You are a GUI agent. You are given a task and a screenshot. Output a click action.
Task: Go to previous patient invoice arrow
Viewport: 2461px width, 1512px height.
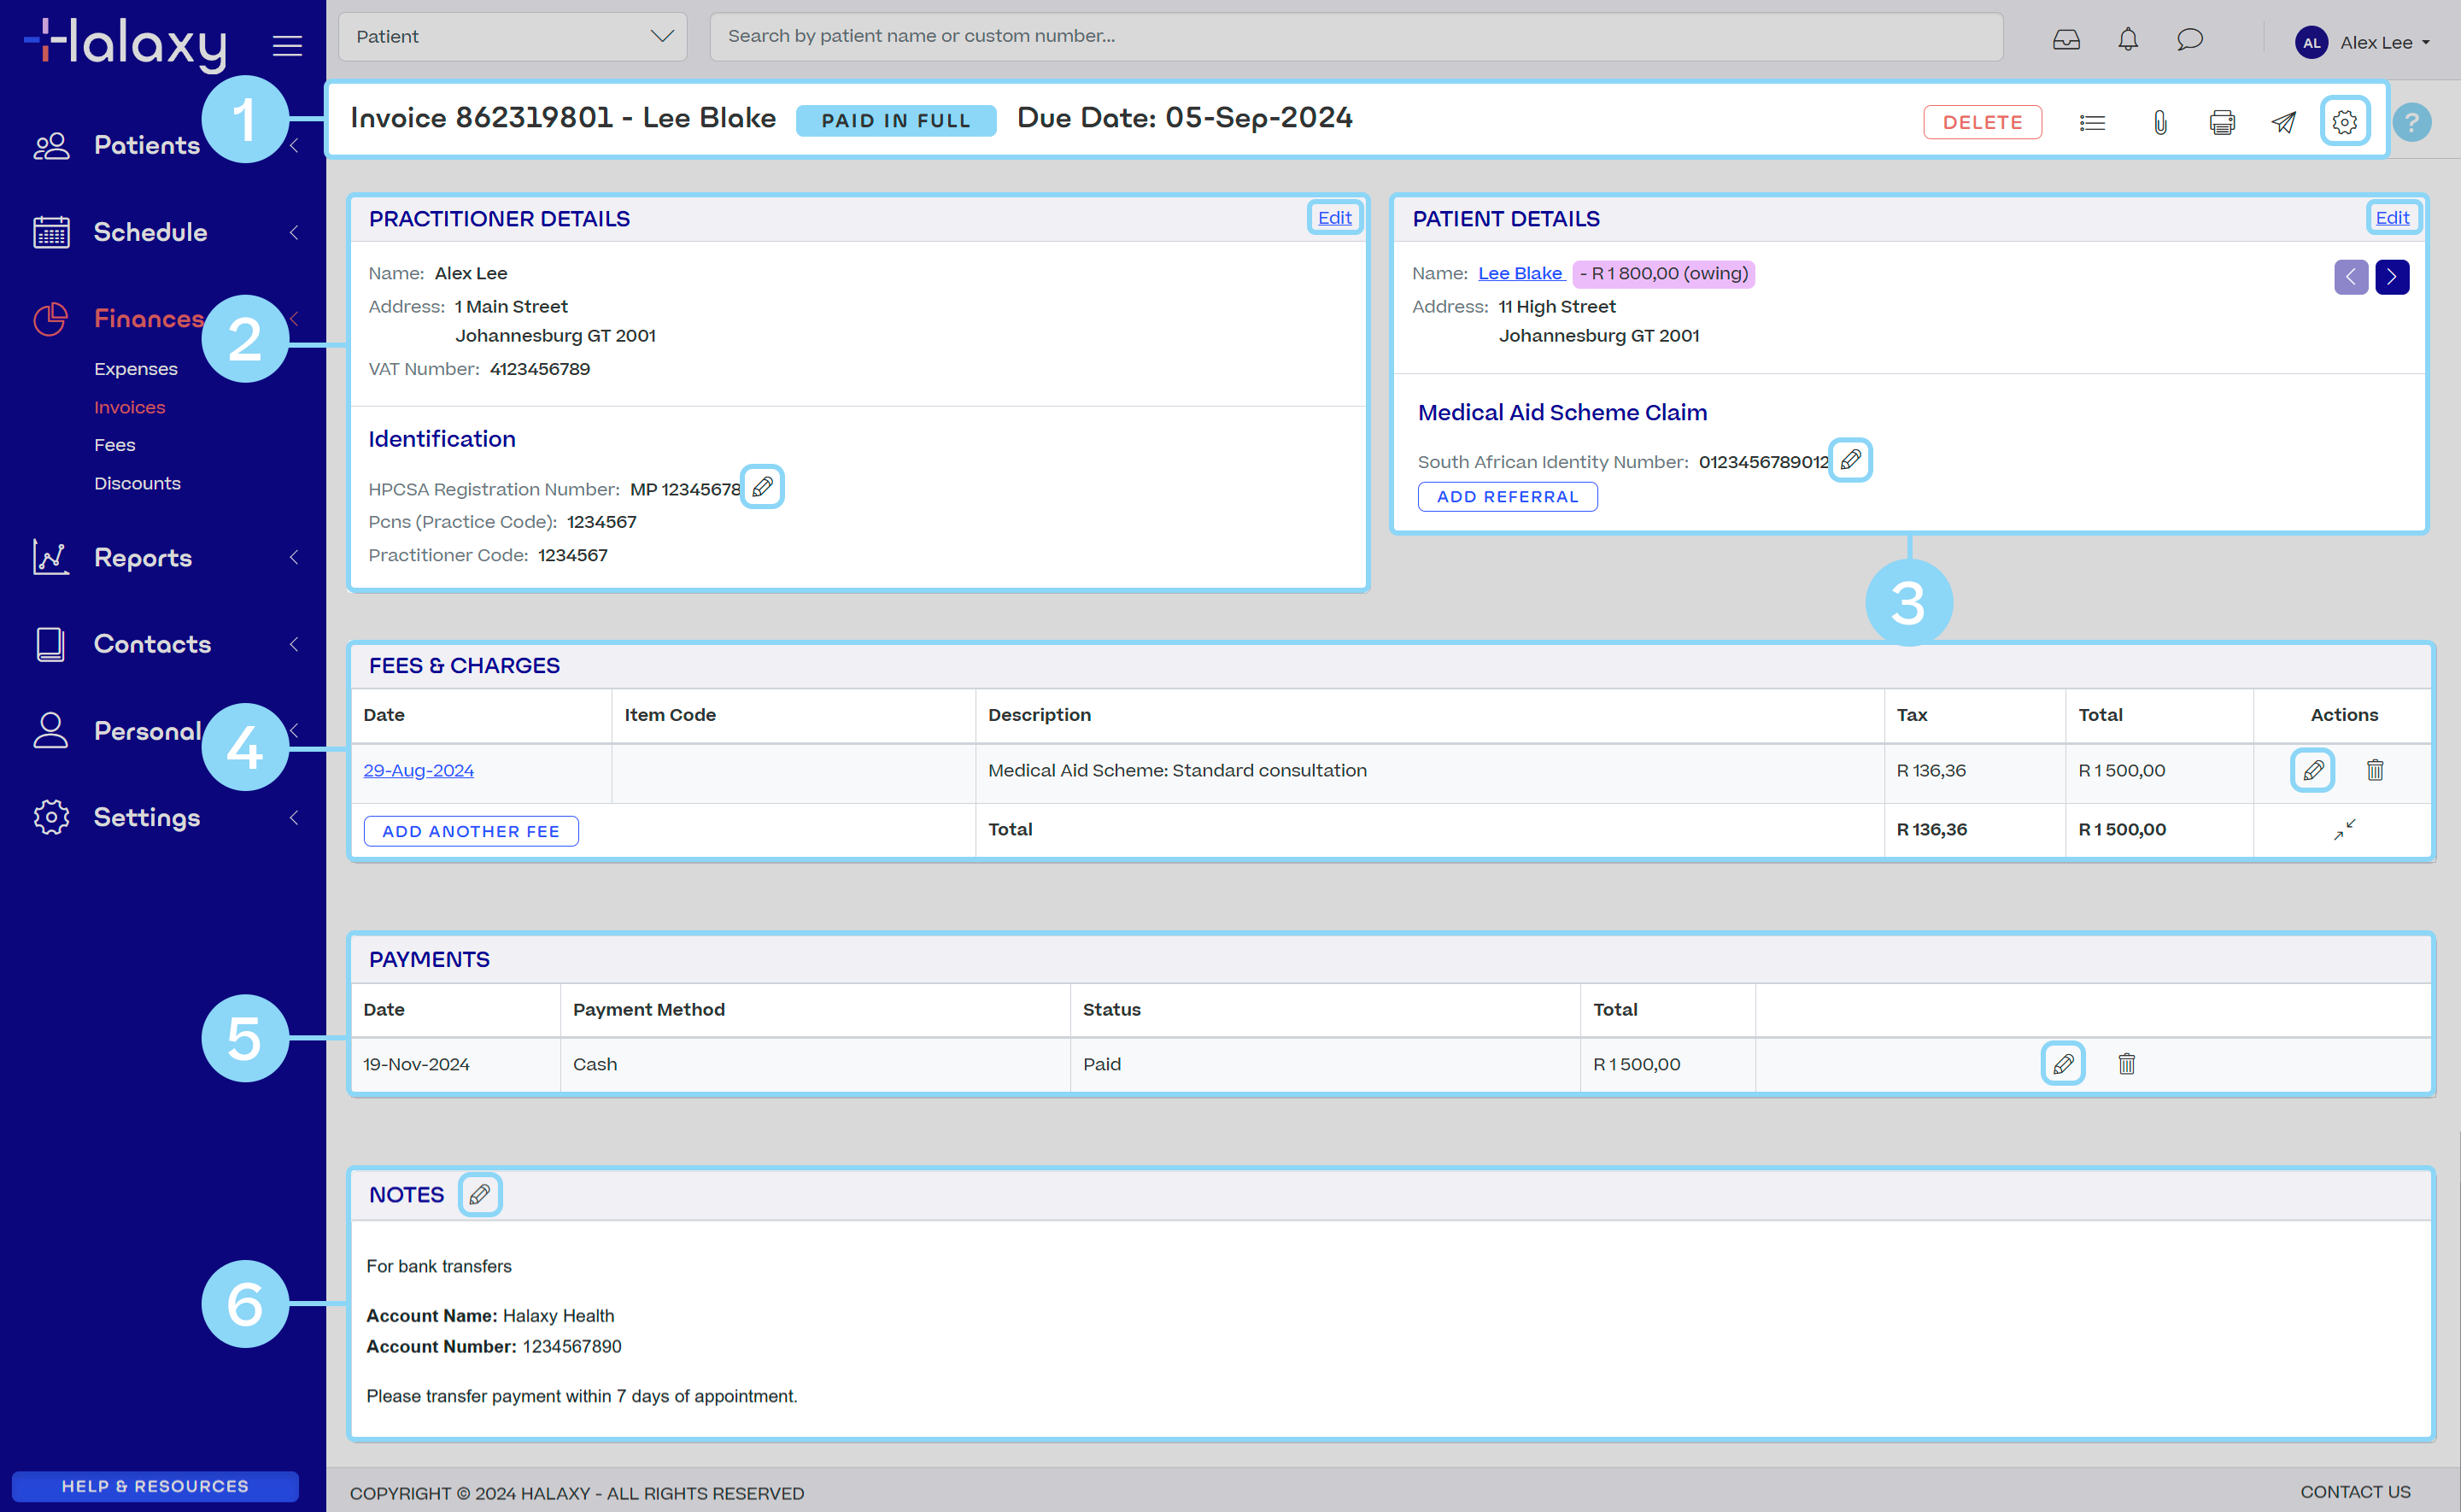coord(2351,277)
